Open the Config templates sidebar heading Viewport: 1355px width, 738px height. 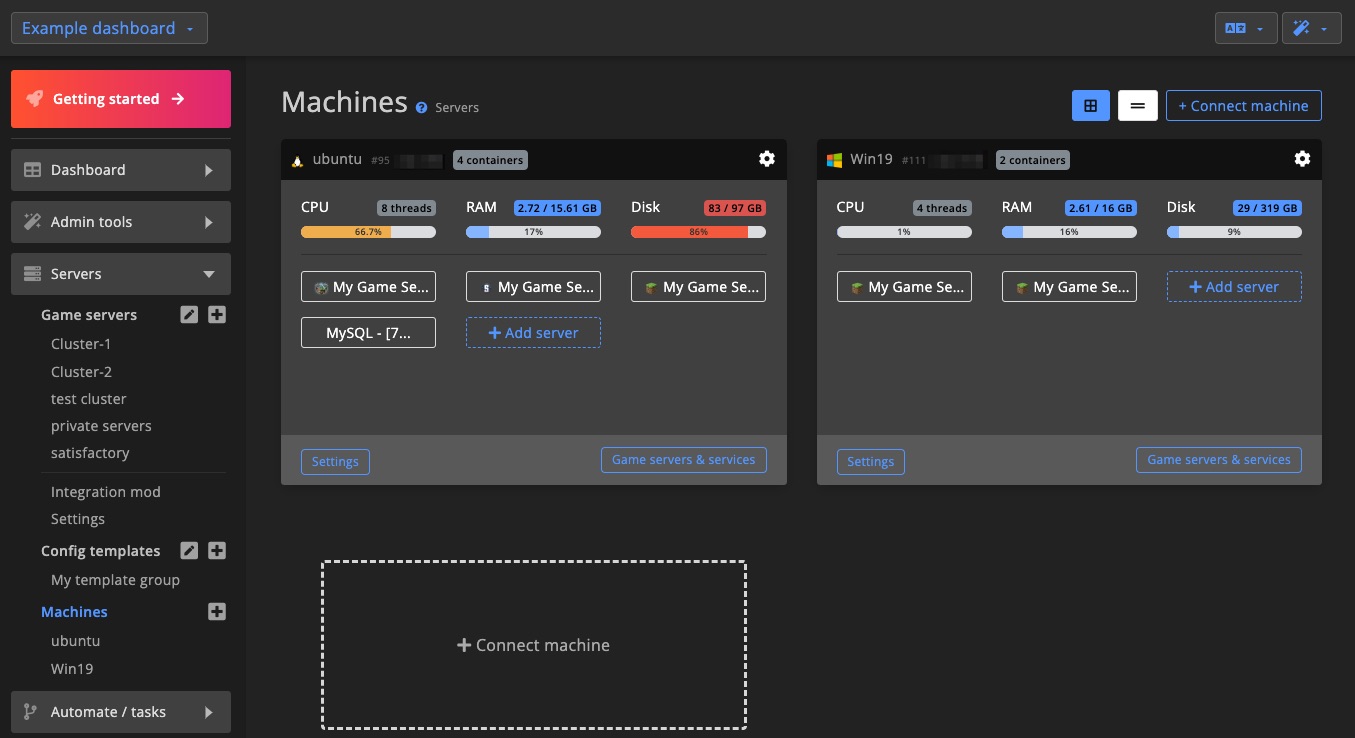click(x=100, y=551)
